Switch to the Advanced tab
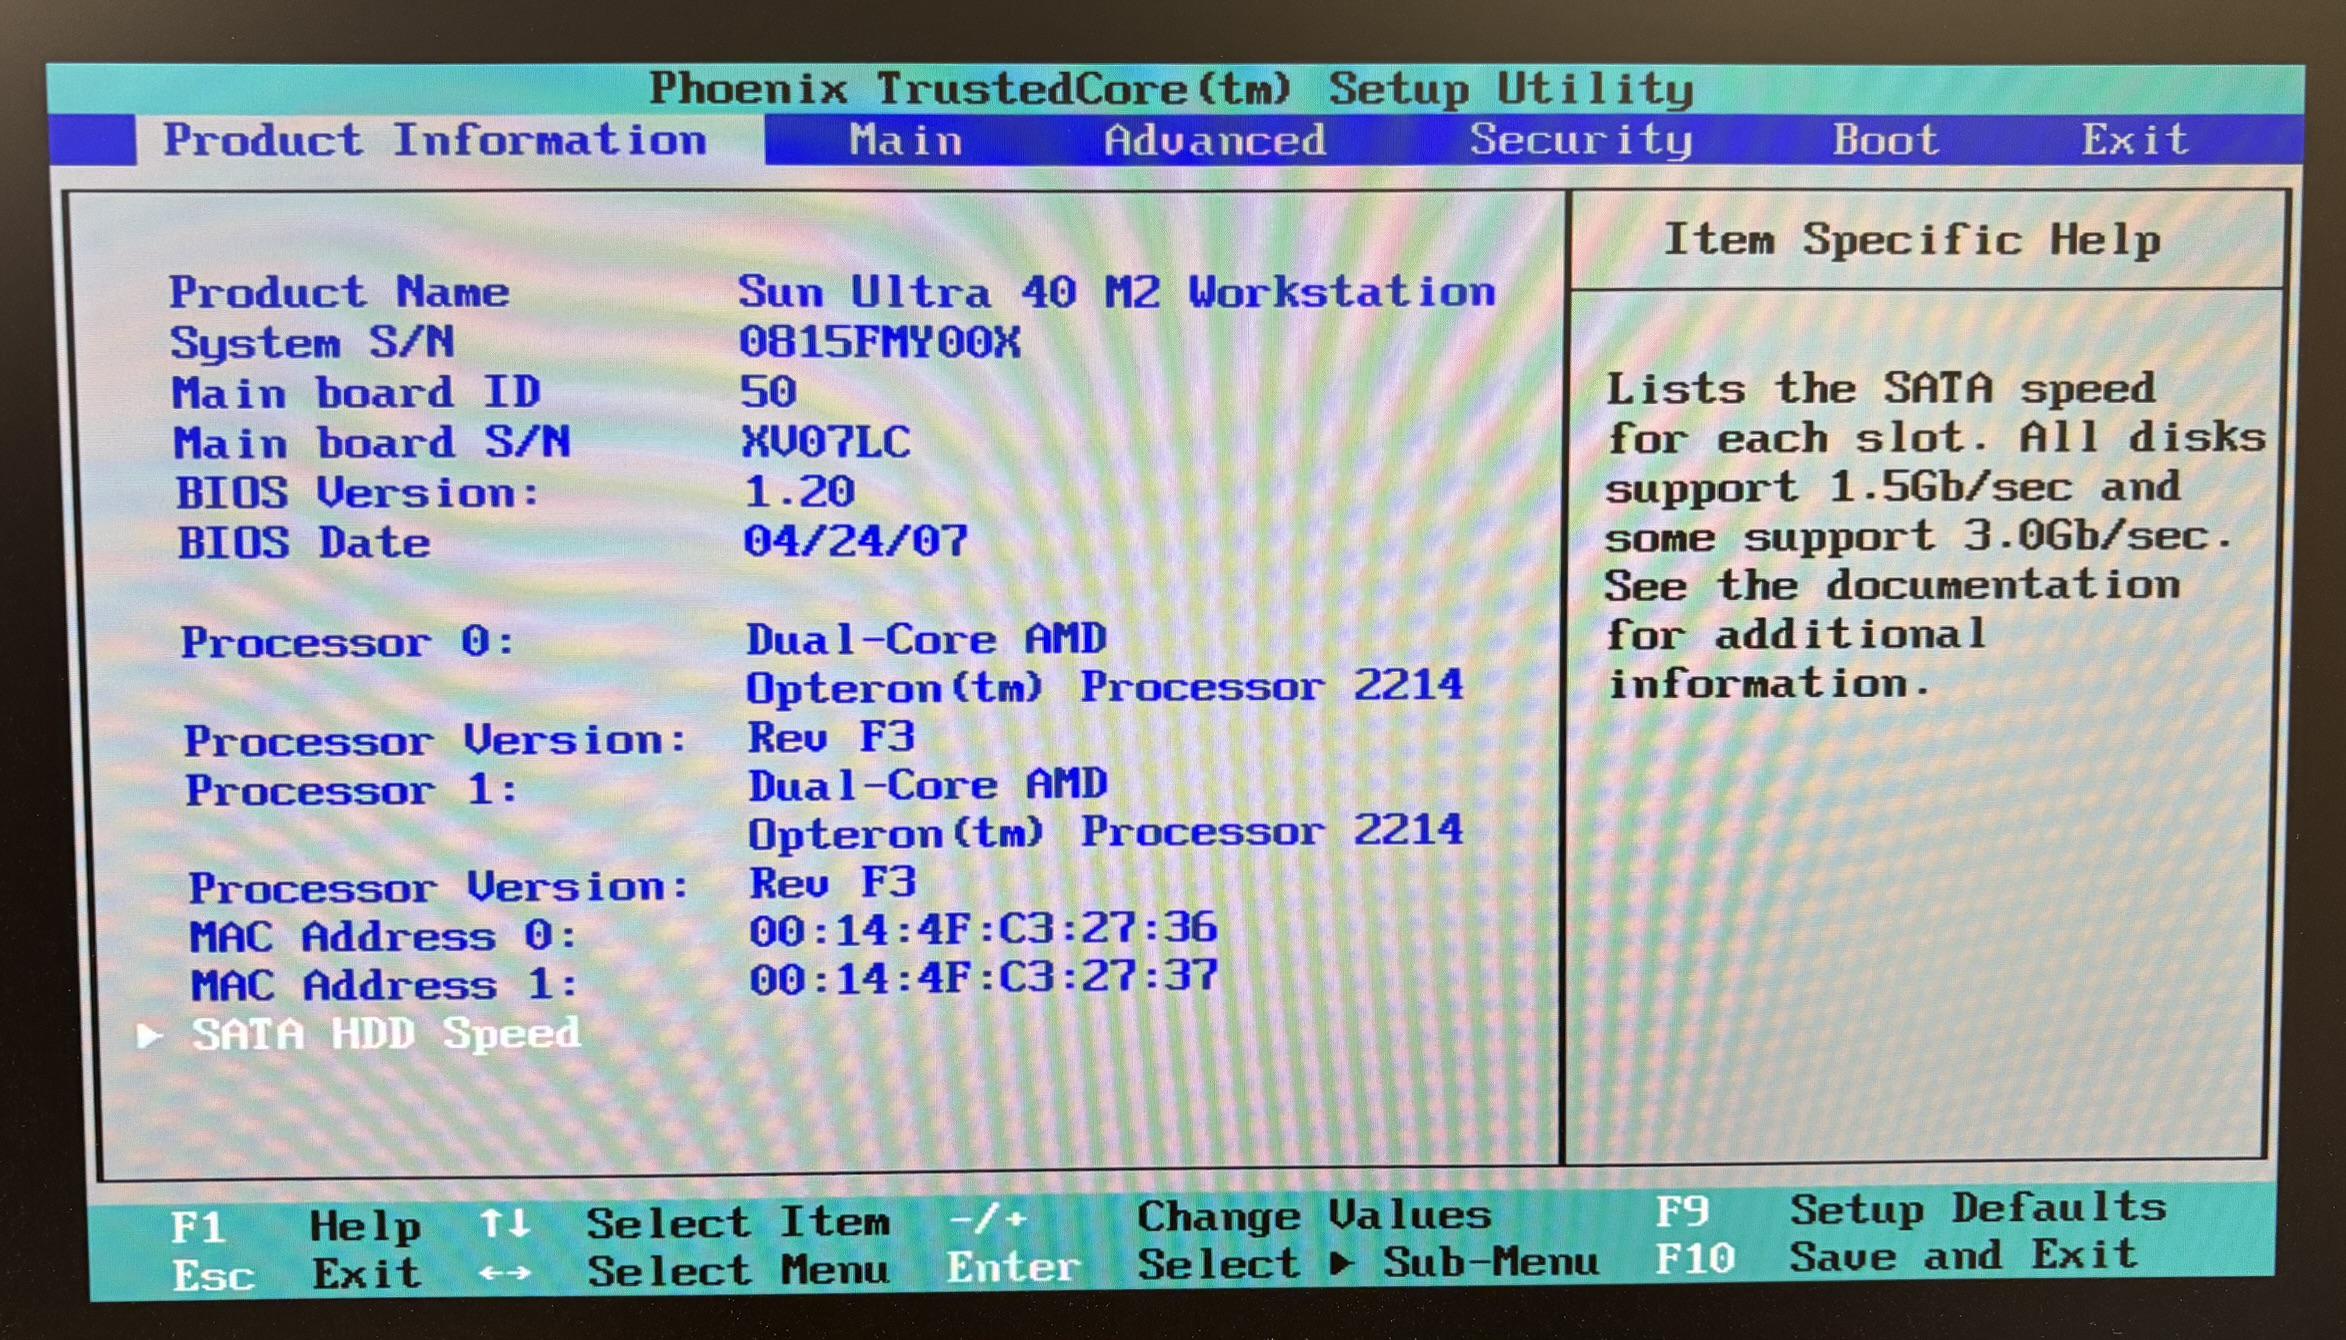Viewport: 2346px width, 1340px height. point(1216,140)
